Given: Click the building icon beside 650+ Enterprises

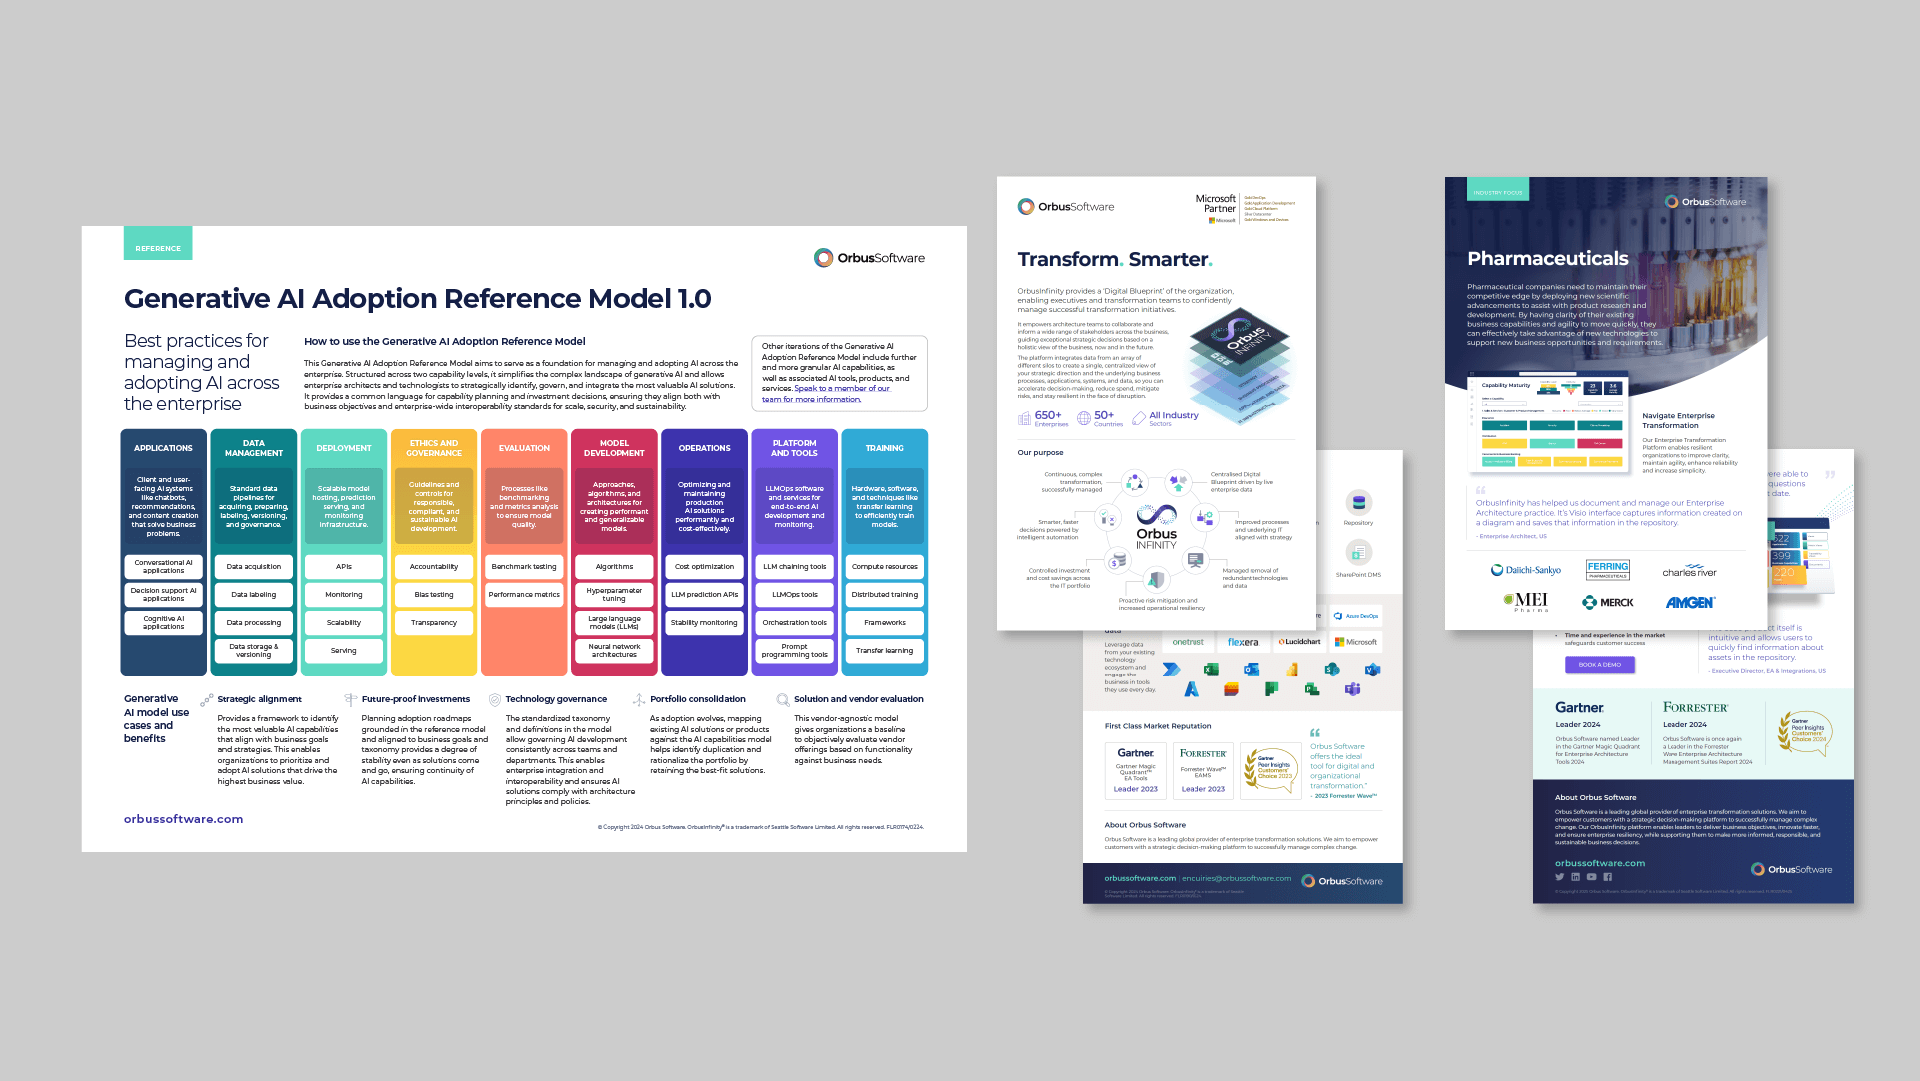Looking at the screenshot, I should tap(1024, 418).
